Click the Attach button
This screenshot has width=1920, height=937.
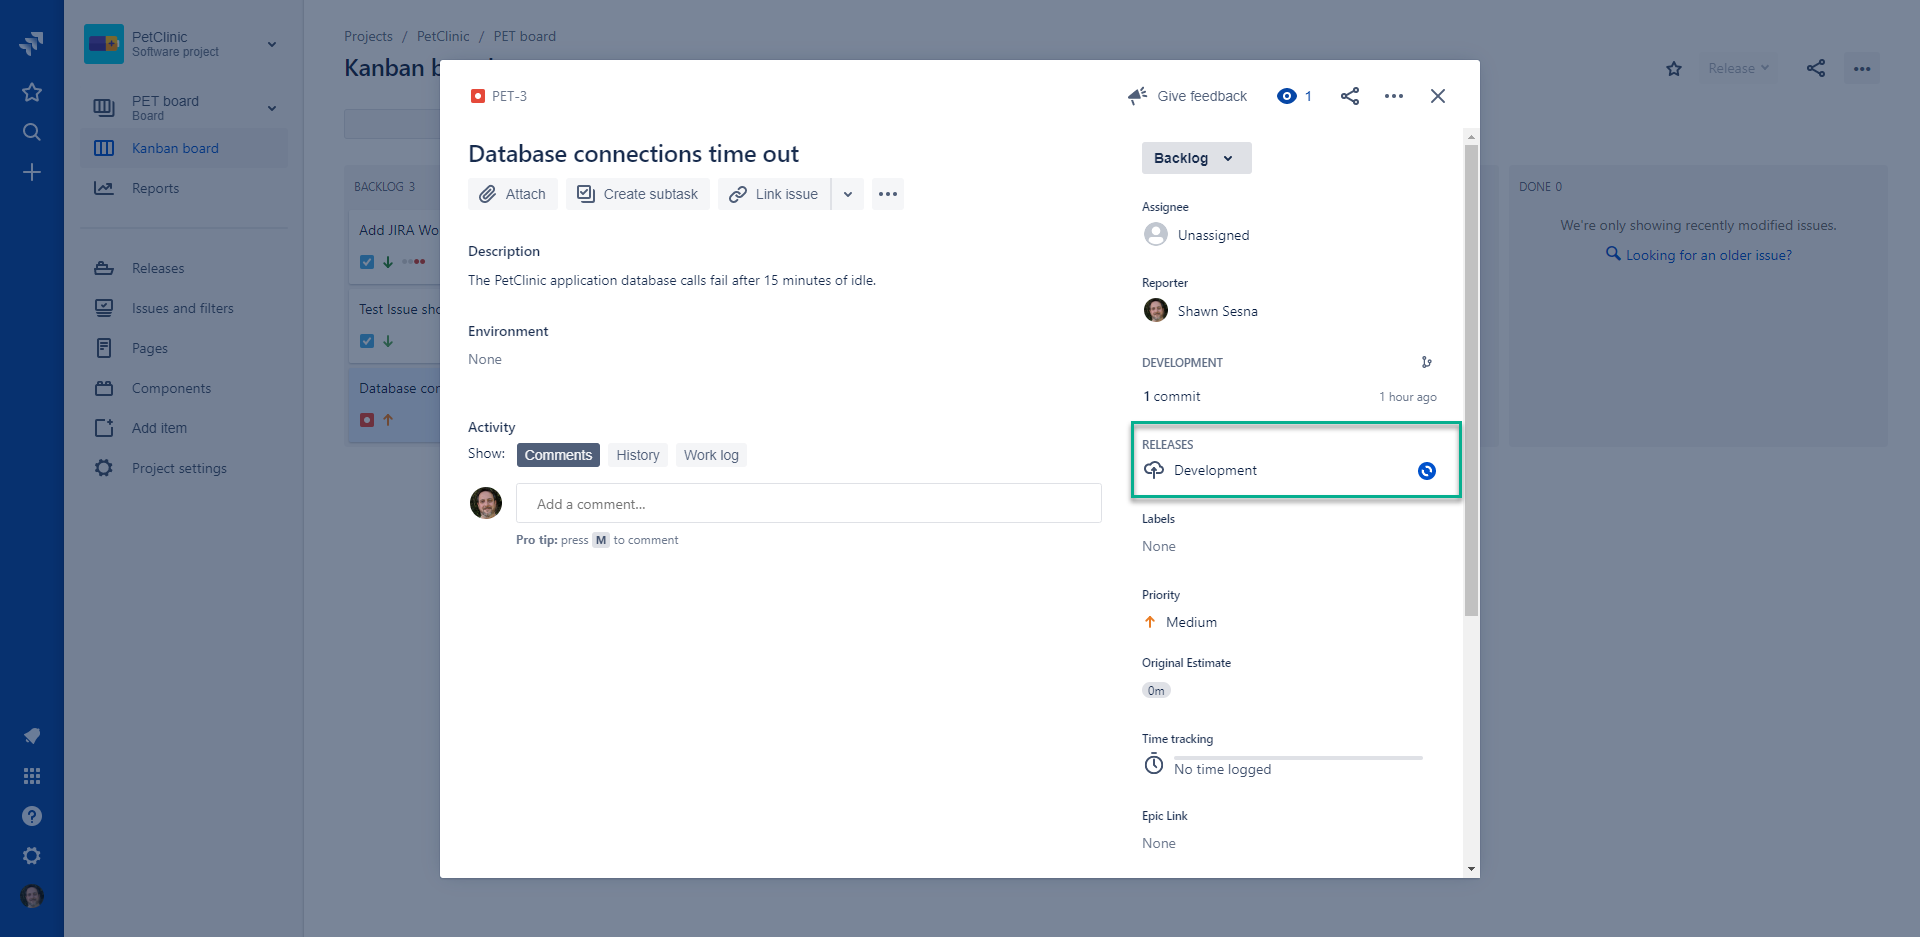coord(512,194)
